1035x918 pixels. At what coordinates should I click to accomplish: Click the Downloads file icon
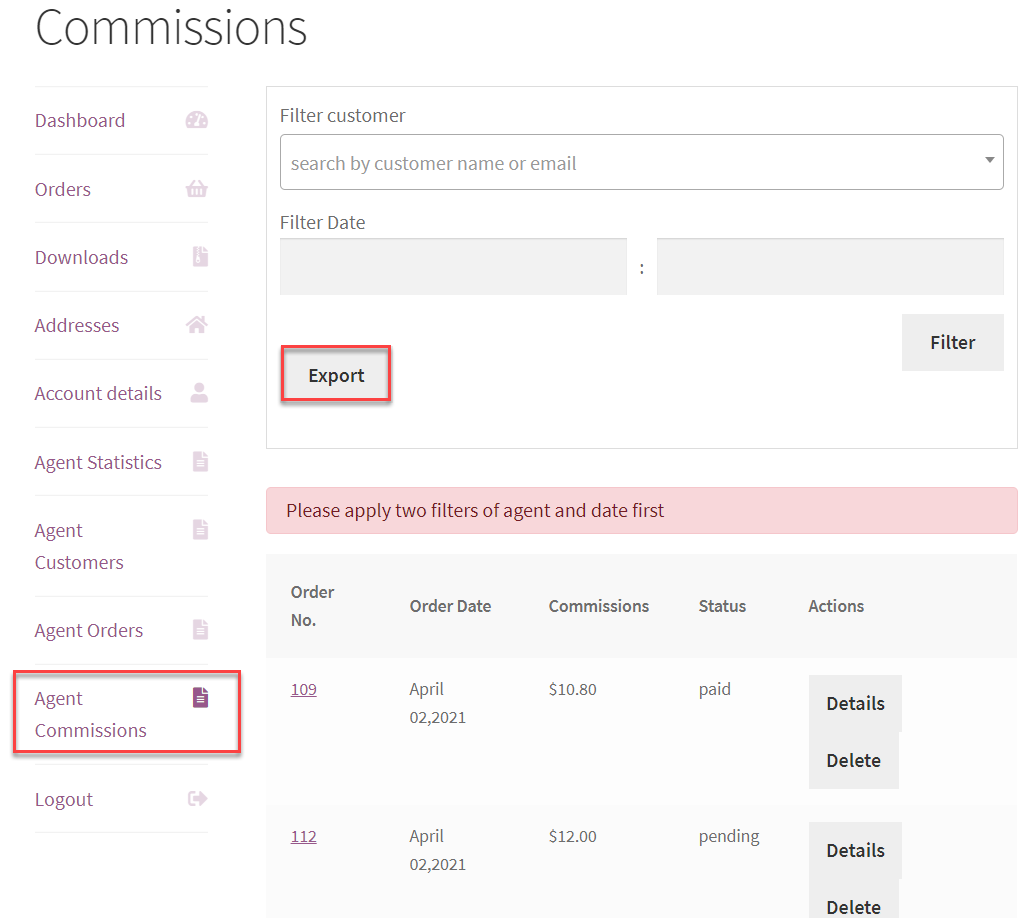[200, 257]
